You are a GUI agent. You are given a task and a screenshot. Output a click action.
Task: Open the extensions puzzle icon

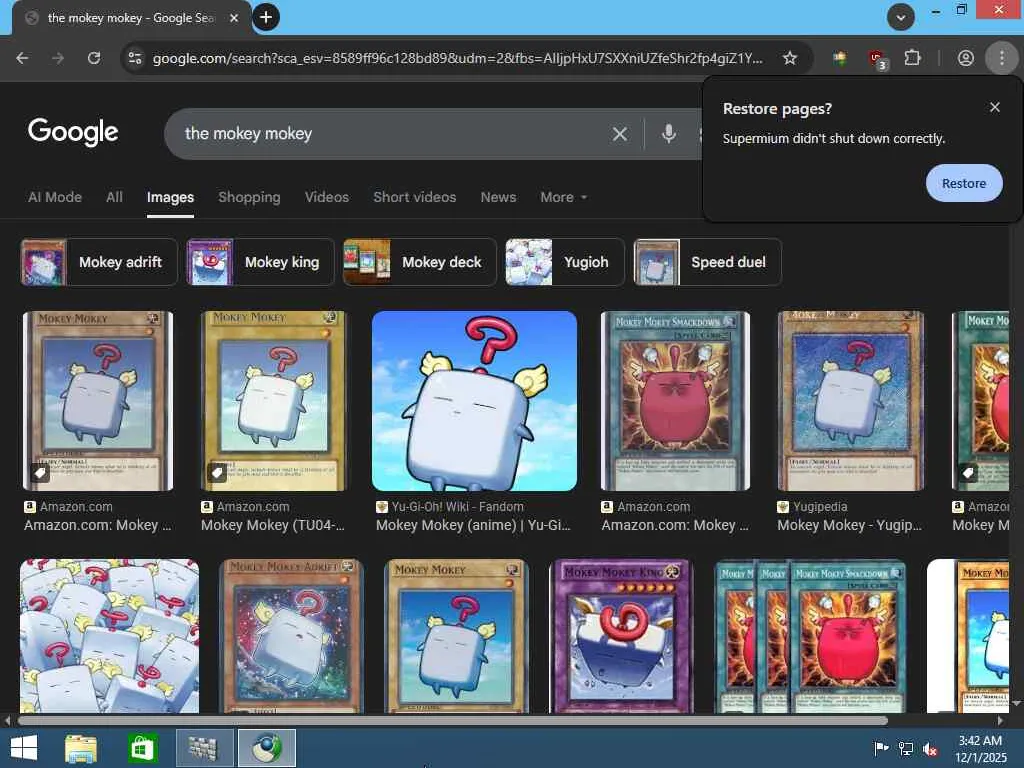(x=912, y=58)
